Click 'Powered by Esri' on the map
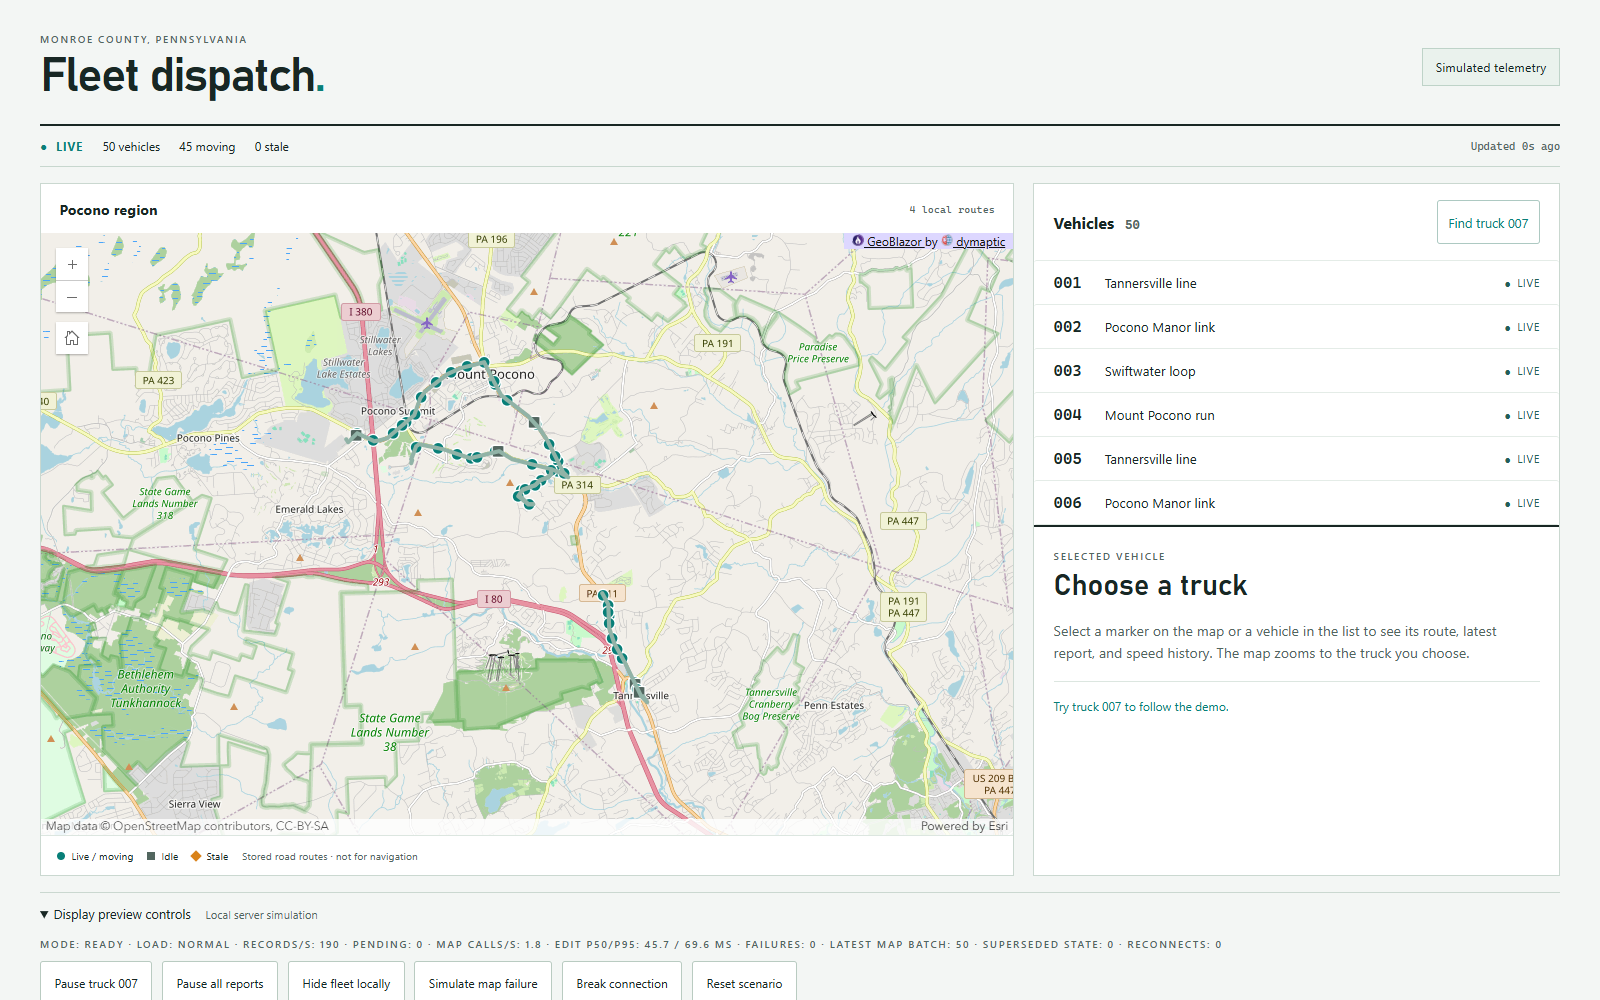Image resolution: width=1600 pixels, height=1000 pixels. (x=964, y=826)
